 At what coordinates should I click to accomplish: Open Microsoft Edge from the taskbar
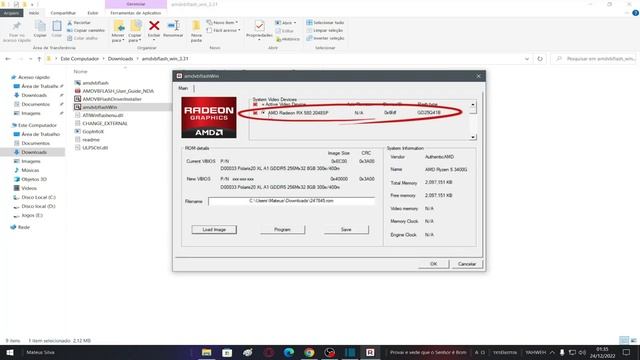(289, 352)
